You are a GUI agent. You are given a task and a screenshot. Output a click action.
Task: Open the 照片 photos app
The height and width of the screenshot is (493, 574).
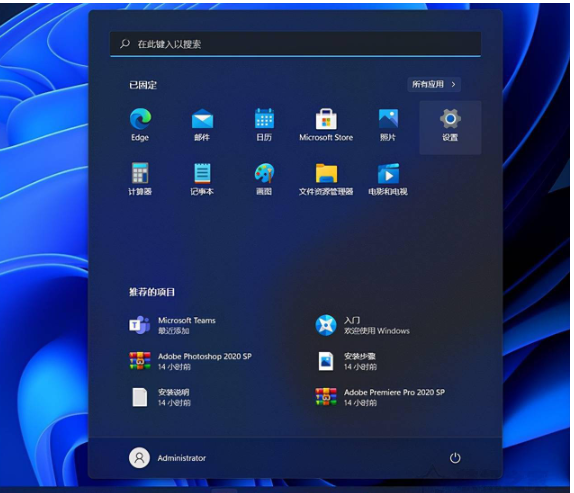[388, 119]
